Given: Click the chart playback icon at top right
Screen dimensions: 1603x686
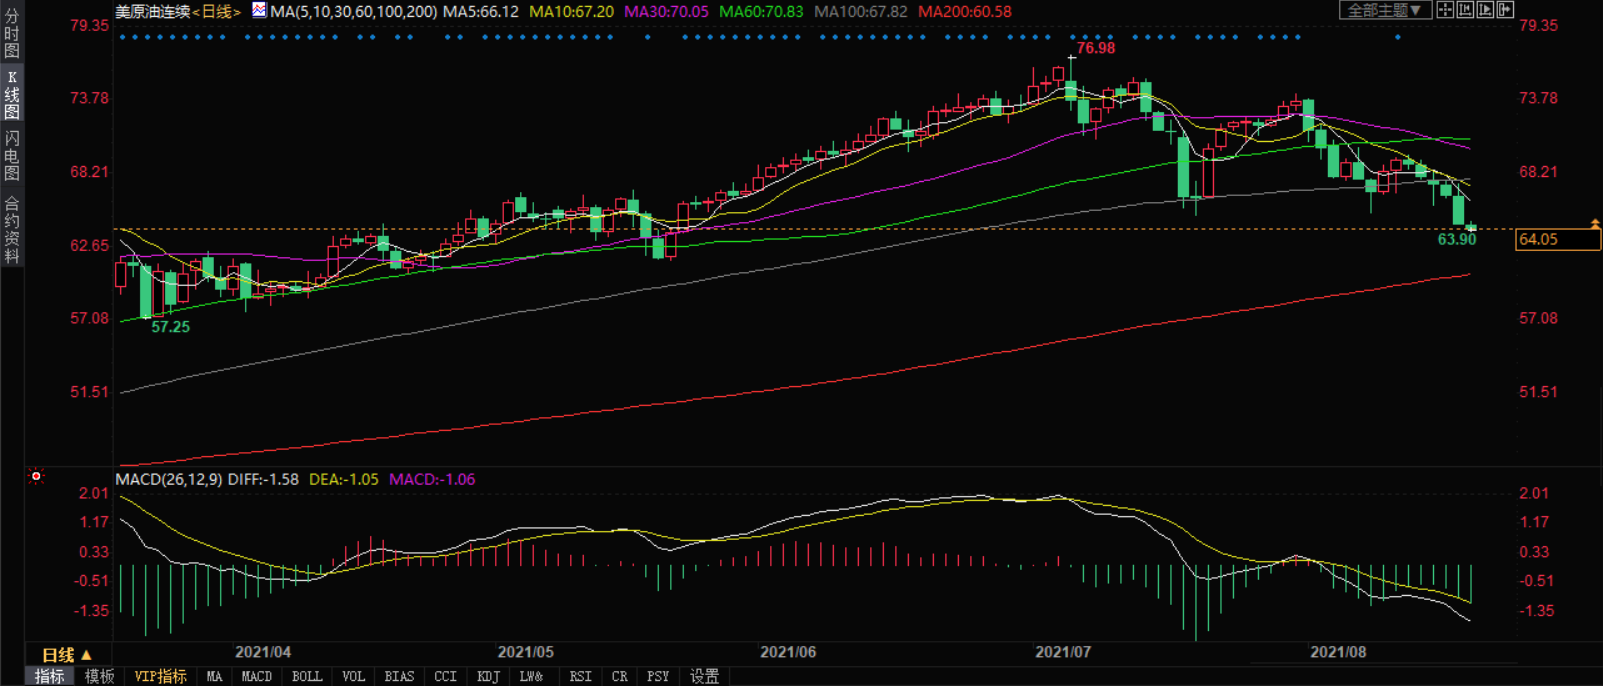Looking at the screenshot, I should (1485, 10).
